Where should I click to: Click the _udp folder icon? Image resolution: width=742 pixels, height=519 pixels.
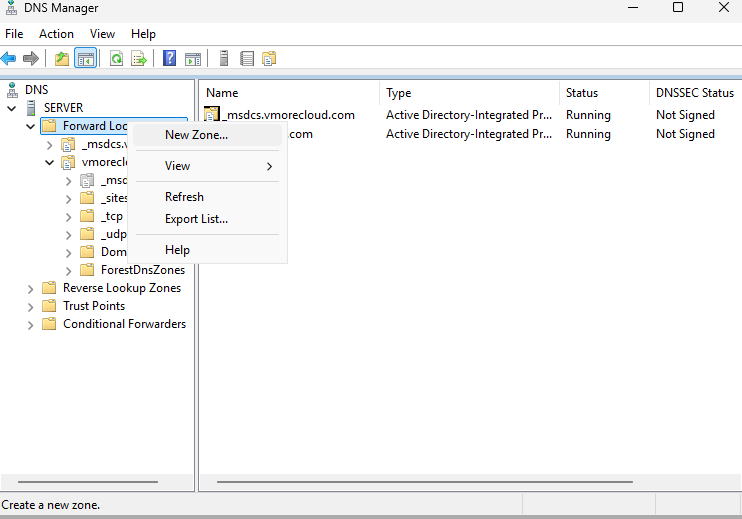pos(87,234)
